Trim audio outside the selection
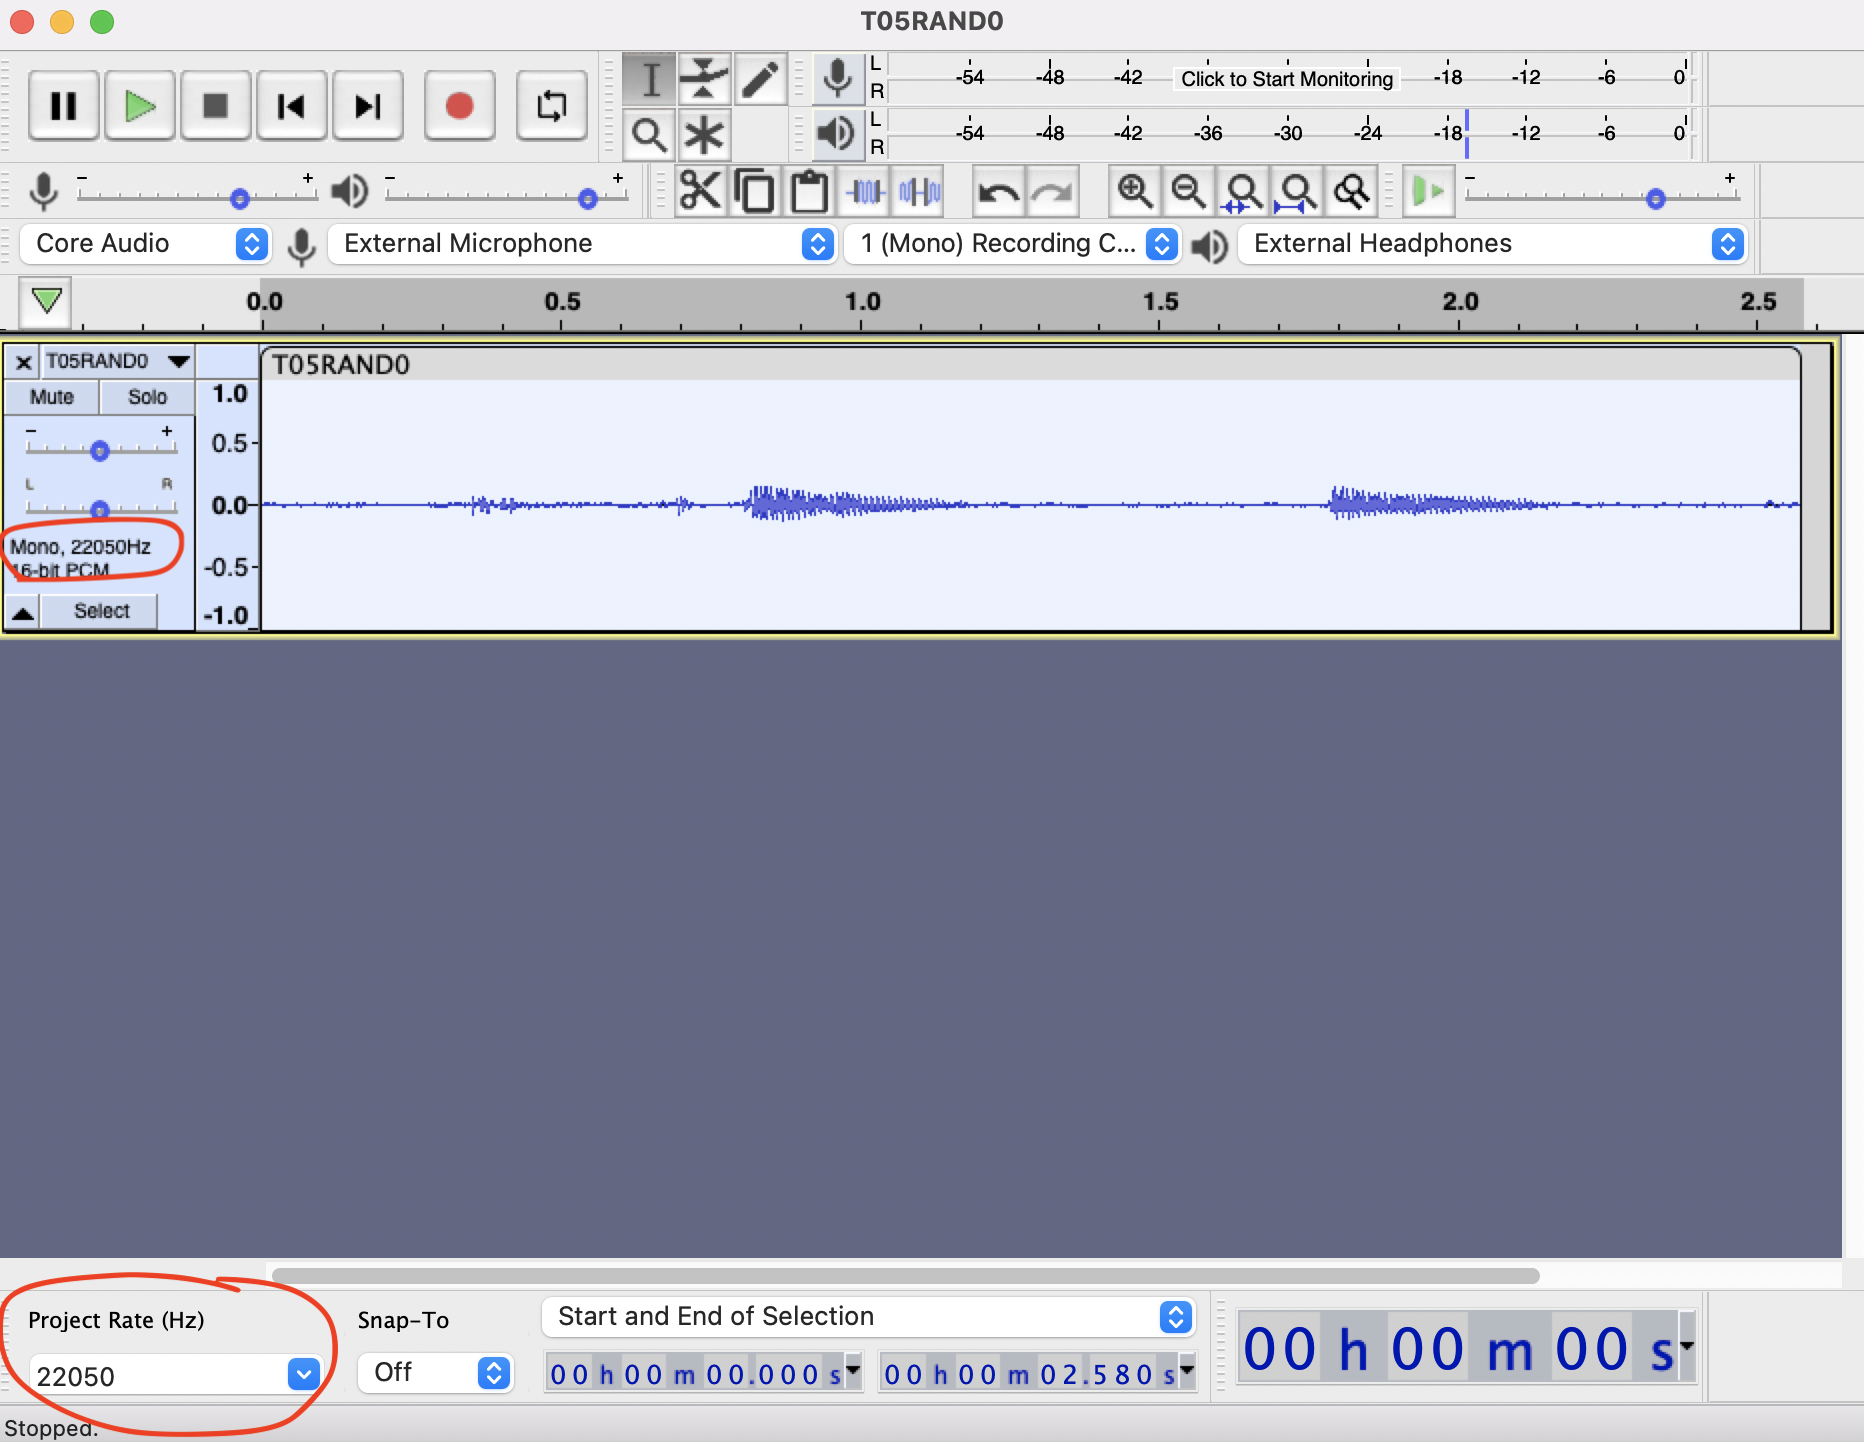 pyautogui.click(x=864, y=190)
